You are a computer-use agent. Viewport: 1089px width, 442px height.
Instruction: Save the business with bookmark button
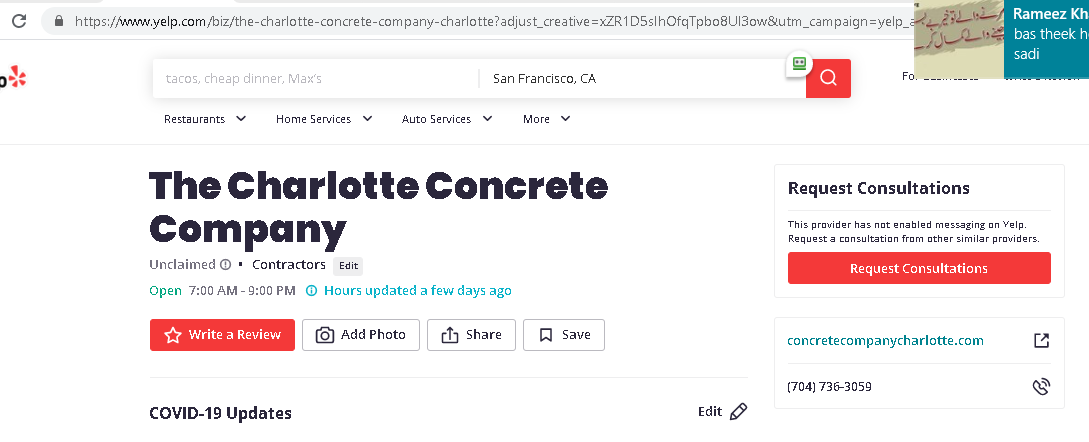point(564,335)
